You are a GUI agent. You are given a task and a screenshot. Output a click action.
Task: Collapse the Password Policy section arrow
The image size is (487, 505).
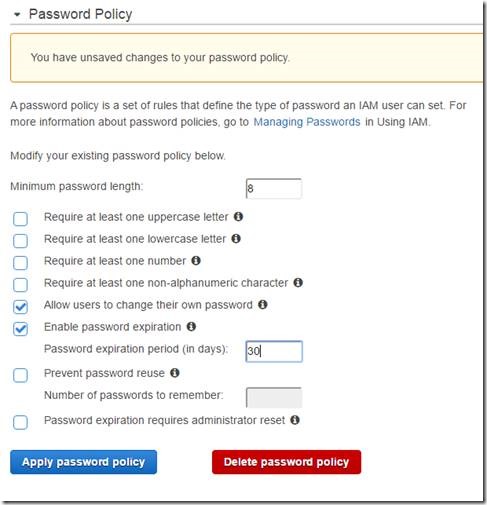click(17, 15)
